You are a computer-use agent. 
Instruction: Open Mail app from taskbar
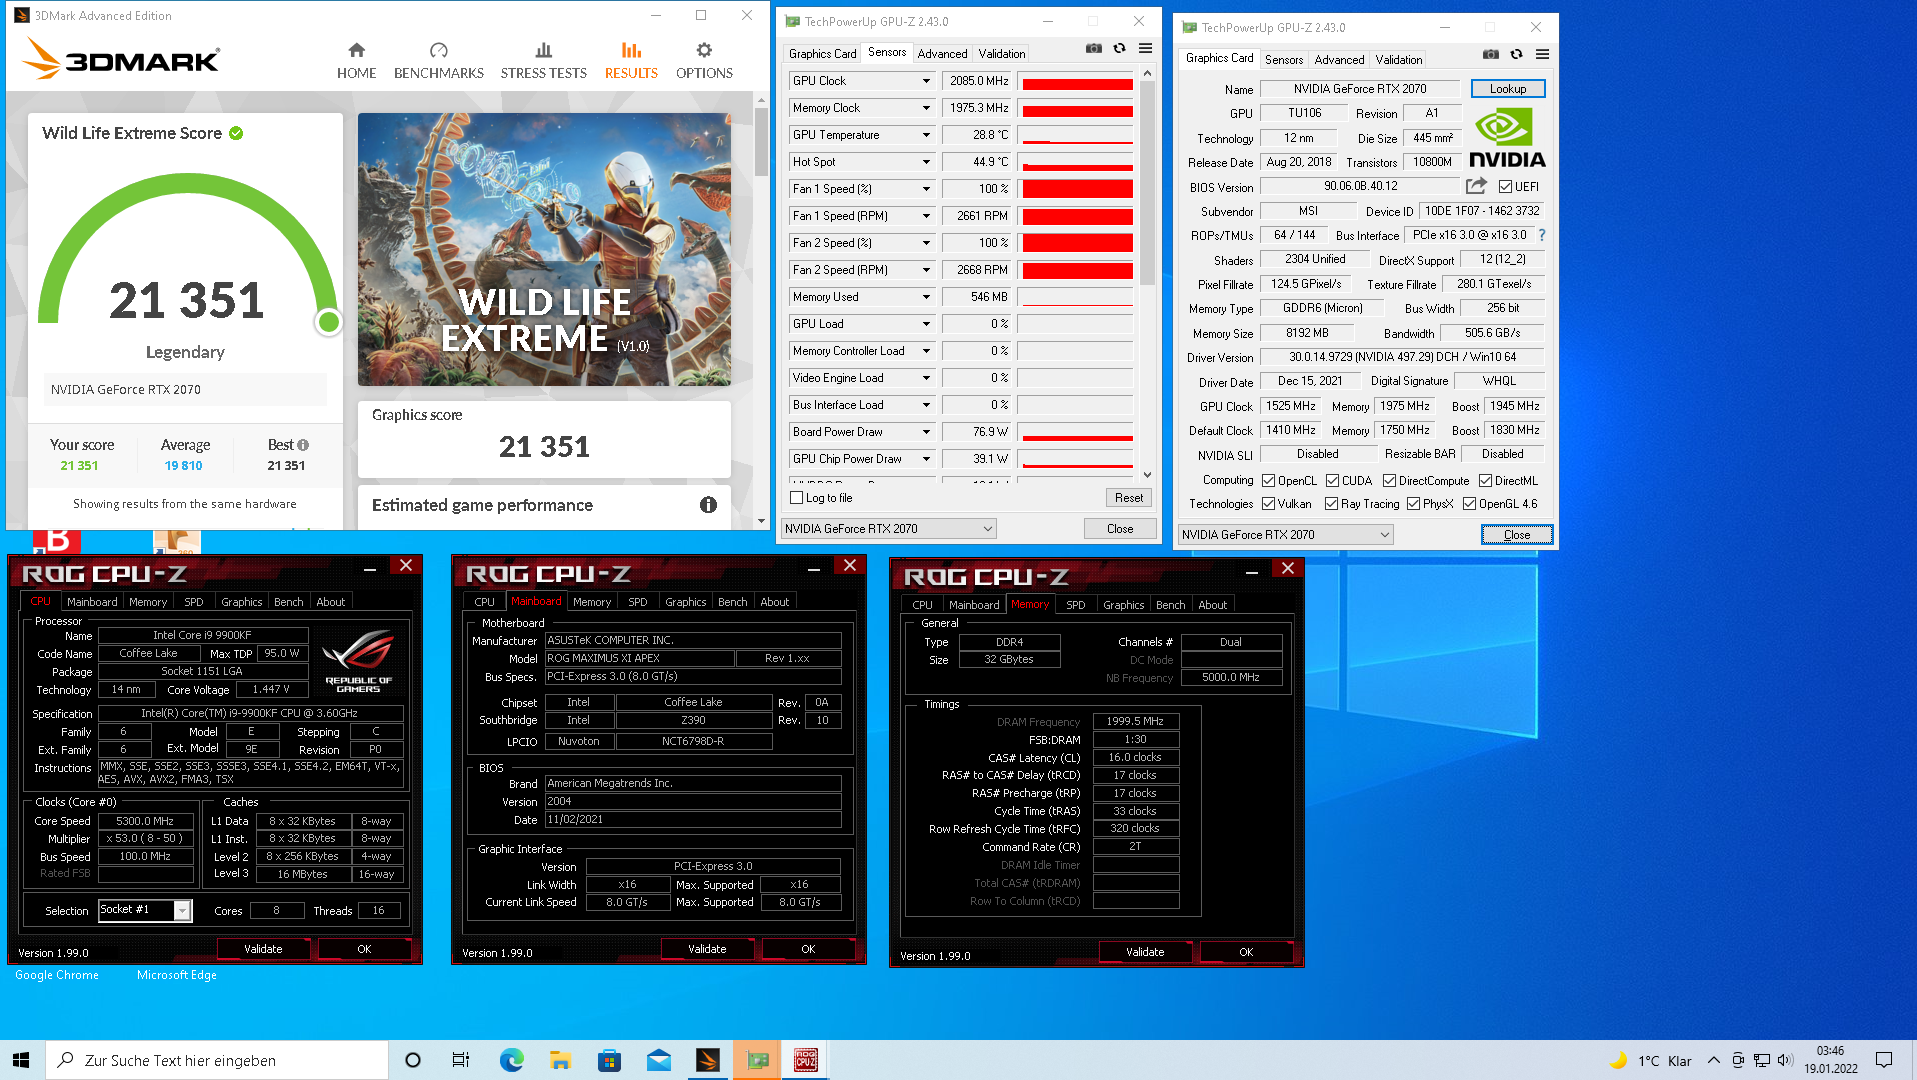[x=658, y=1060]
